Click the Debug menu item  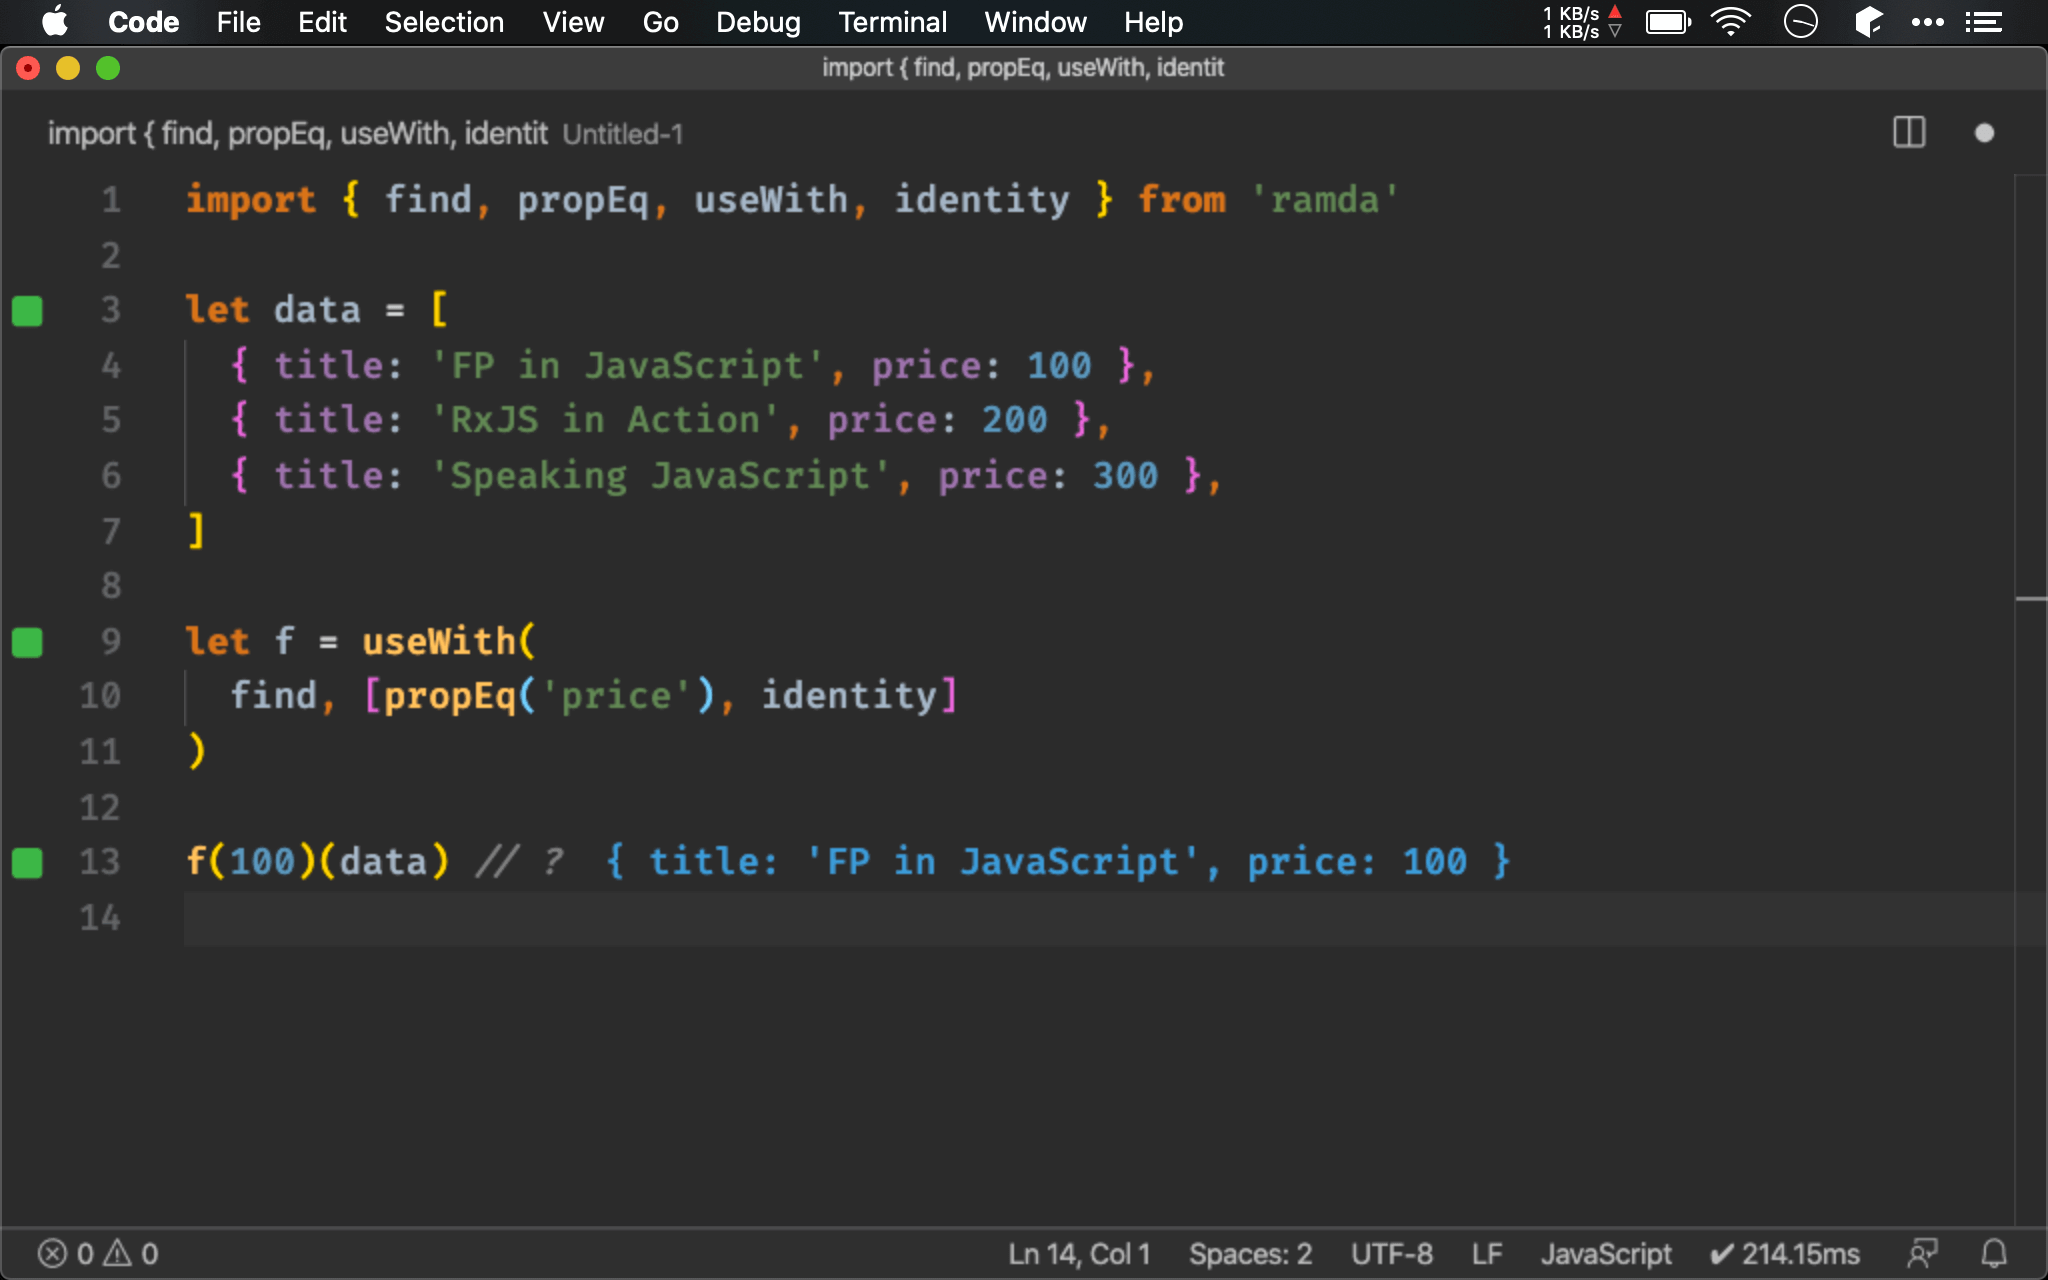(x=756, y=22)
